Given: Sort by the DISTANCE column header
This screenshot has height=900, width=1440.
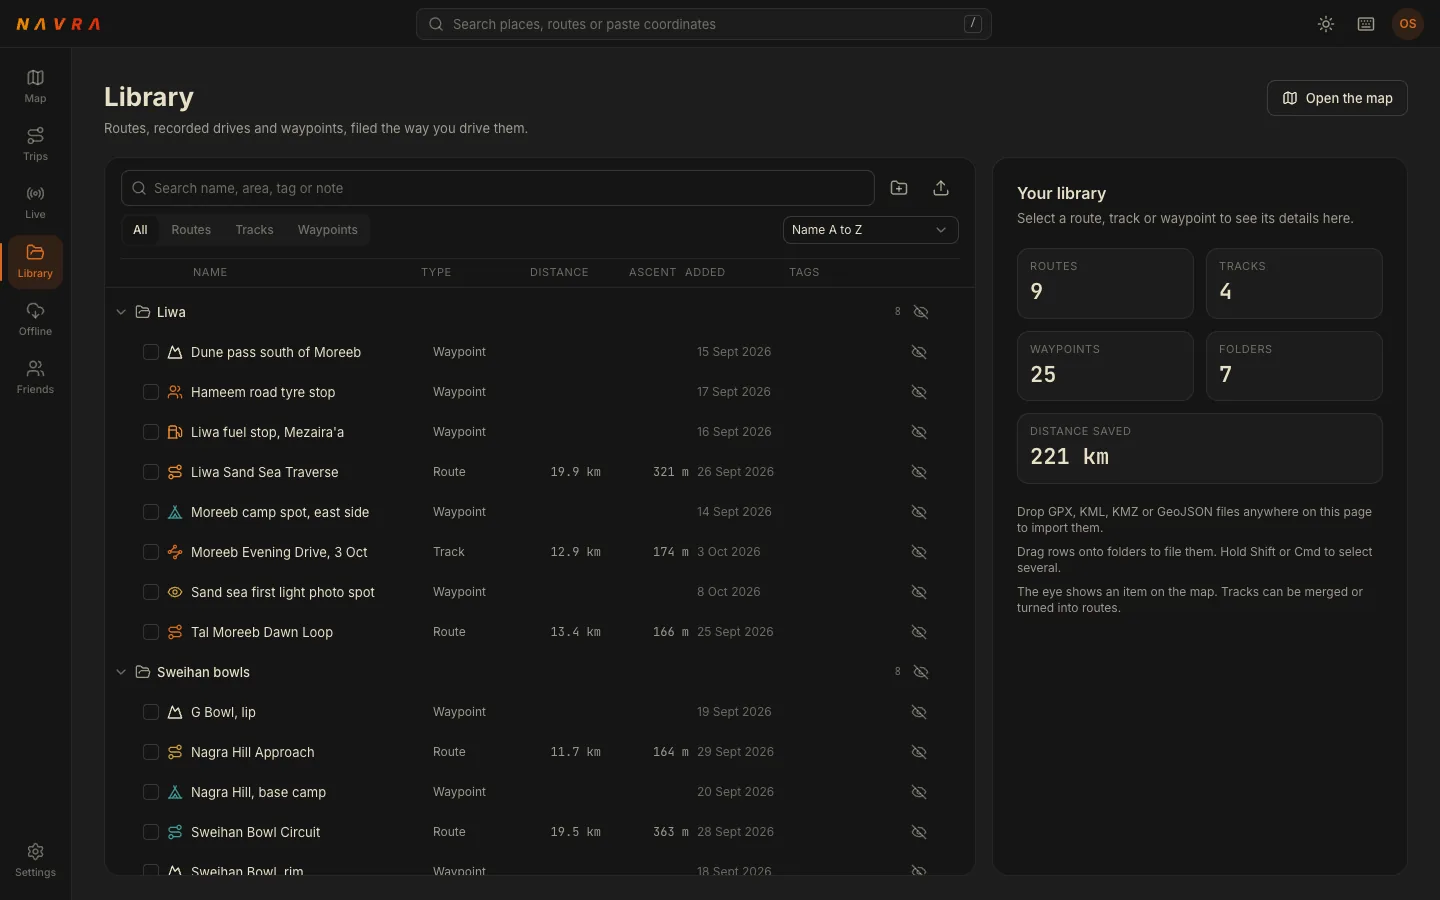Looking at the screenshot, I should click(559, 272).
